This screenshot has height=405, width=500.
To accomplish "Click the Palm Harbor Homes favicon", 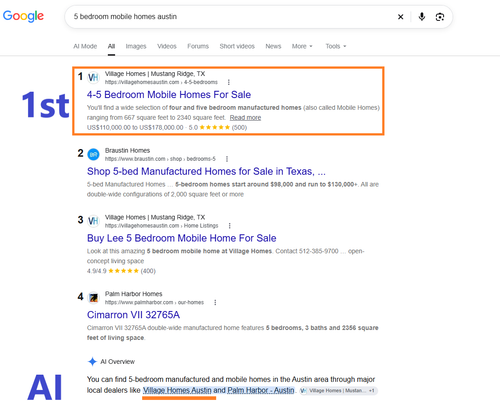I will [x=93, y=298].
